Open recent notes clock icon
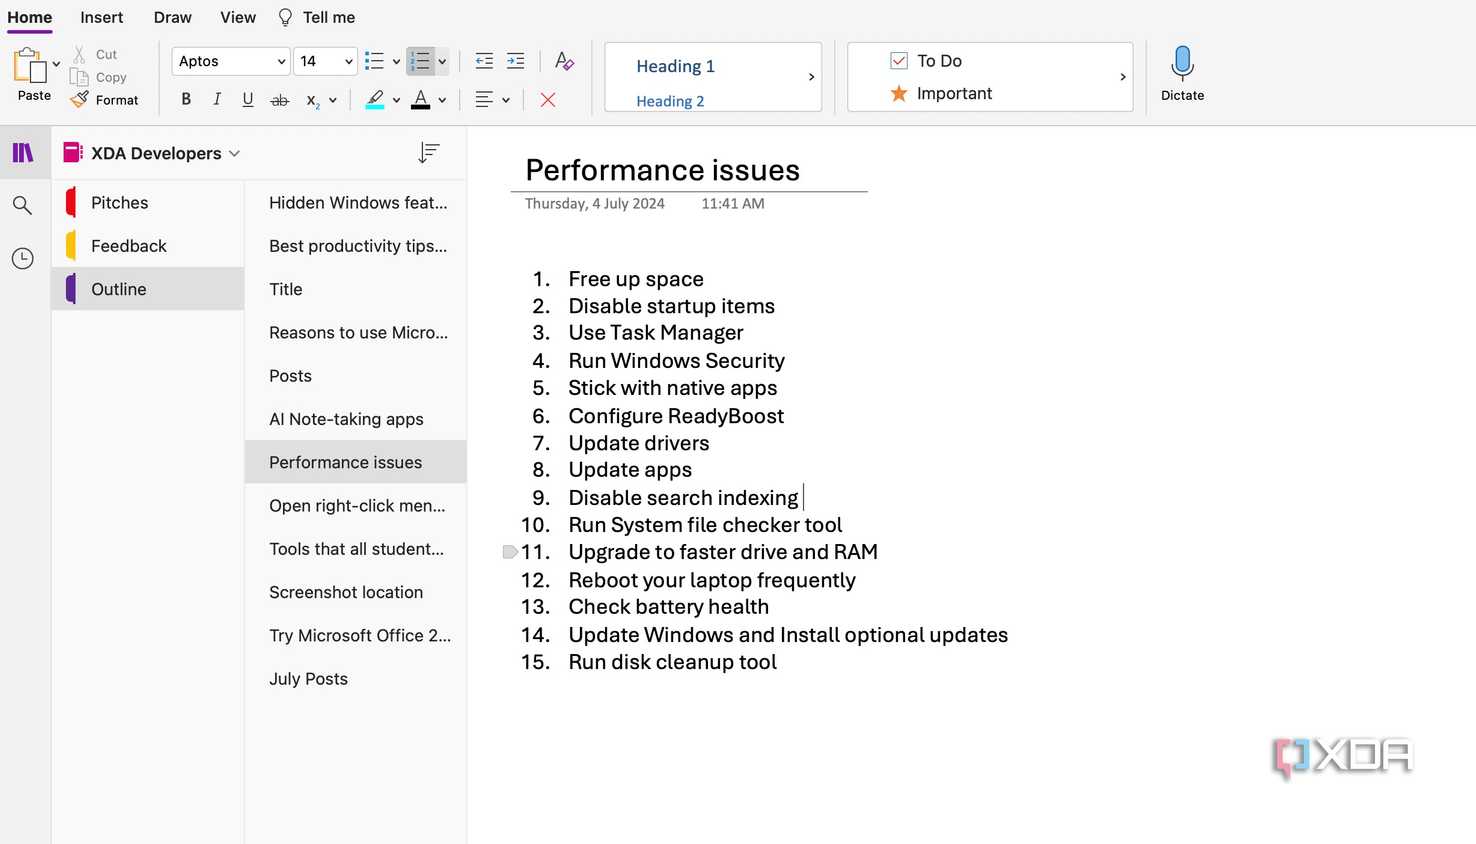 (x=22, y=258)
